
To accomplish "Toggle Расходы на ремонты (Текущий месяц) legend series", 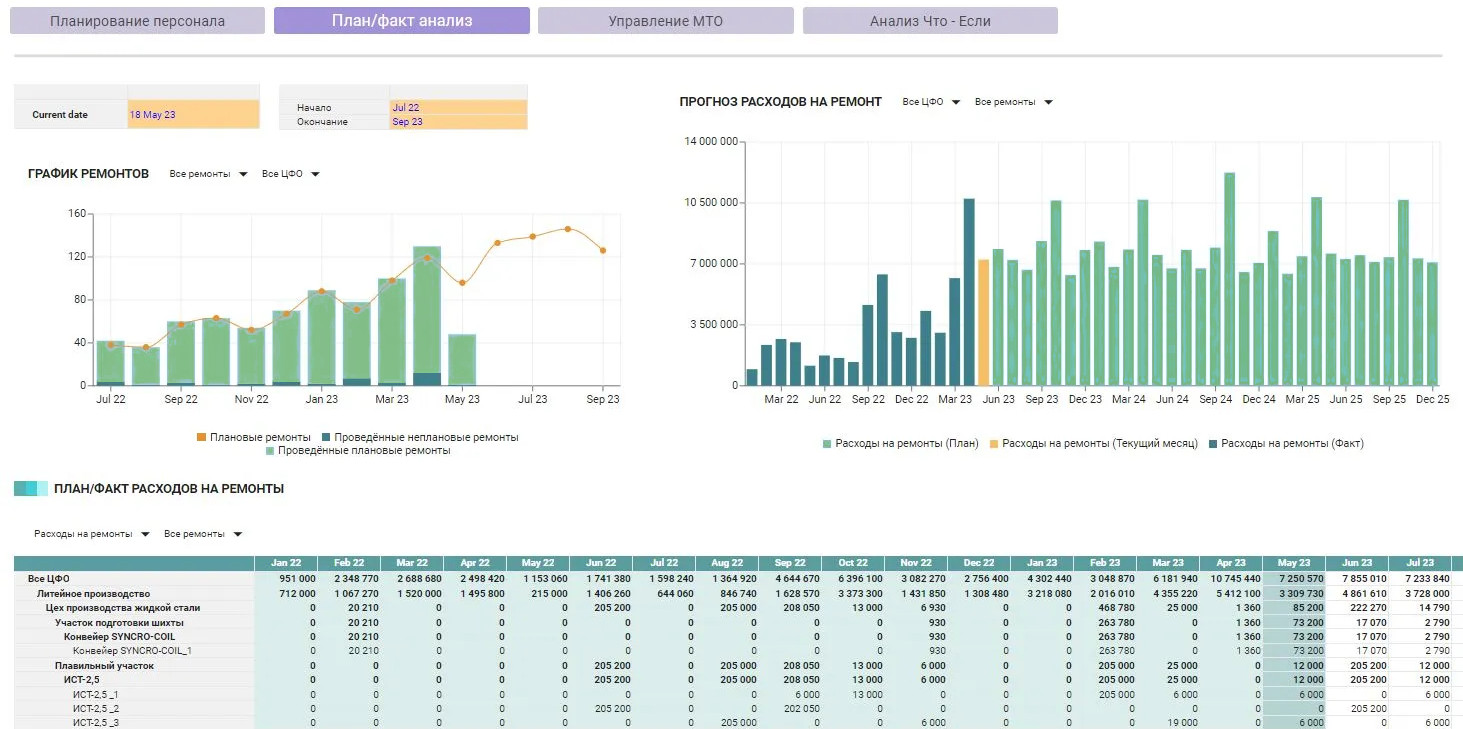I will 994,443.
